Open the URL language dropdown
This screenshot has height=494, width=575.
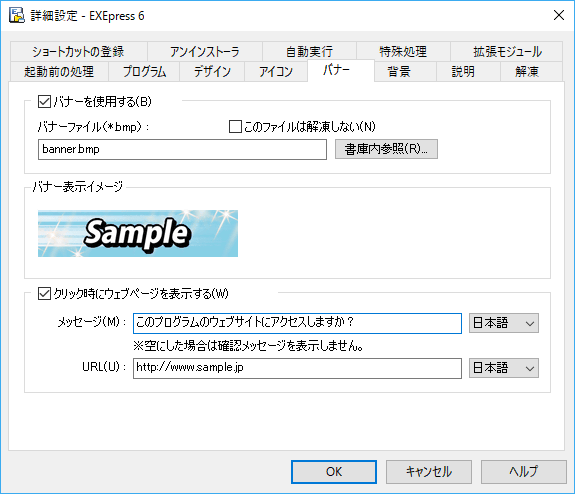[x=503, y=368]
